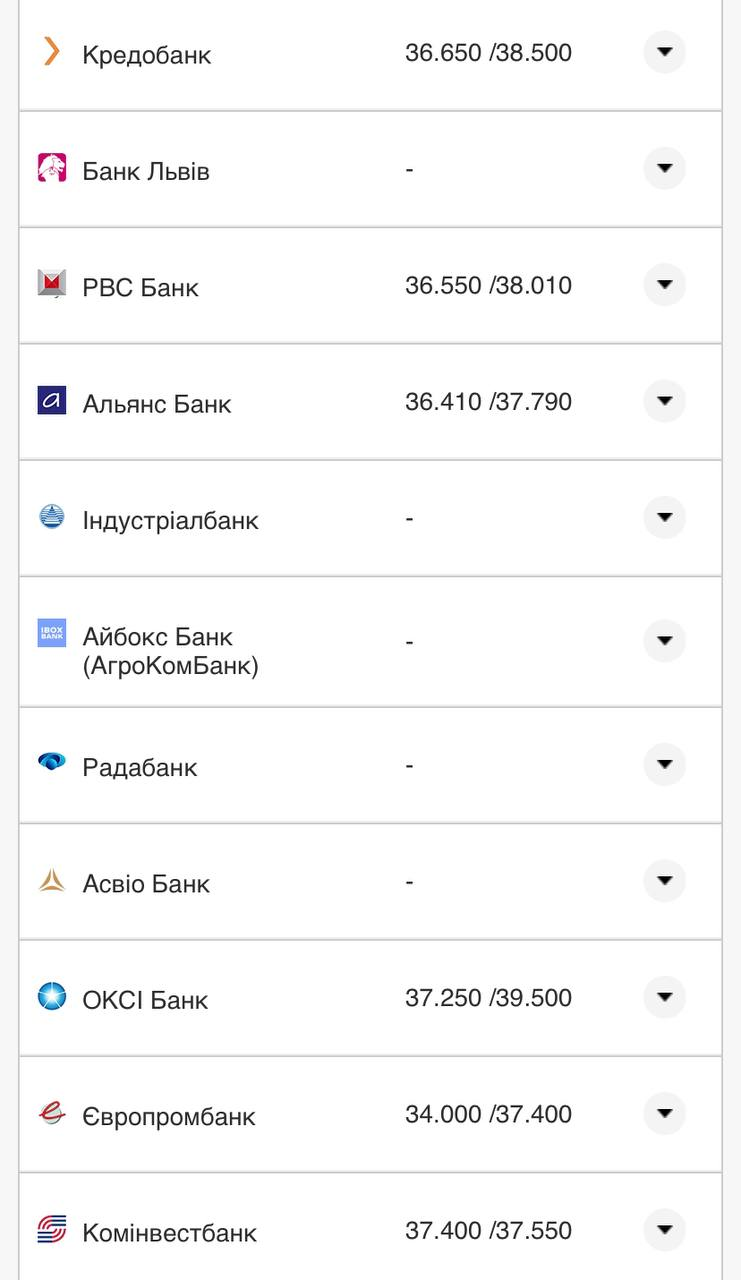Click the РВС Банк logo icon
This screenshot has width=741, height=1280.
coord(52,284)
